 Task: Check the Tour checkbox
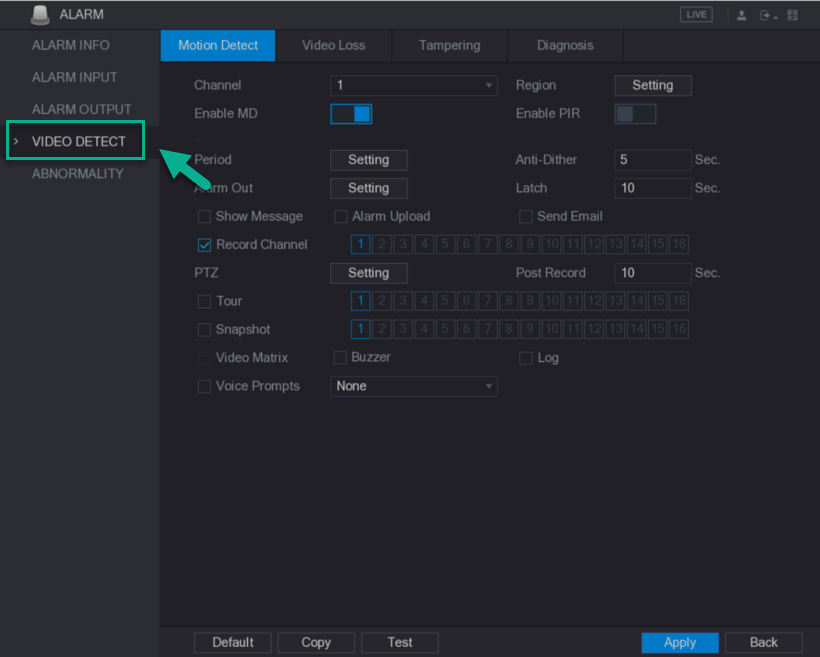(204, 301)
